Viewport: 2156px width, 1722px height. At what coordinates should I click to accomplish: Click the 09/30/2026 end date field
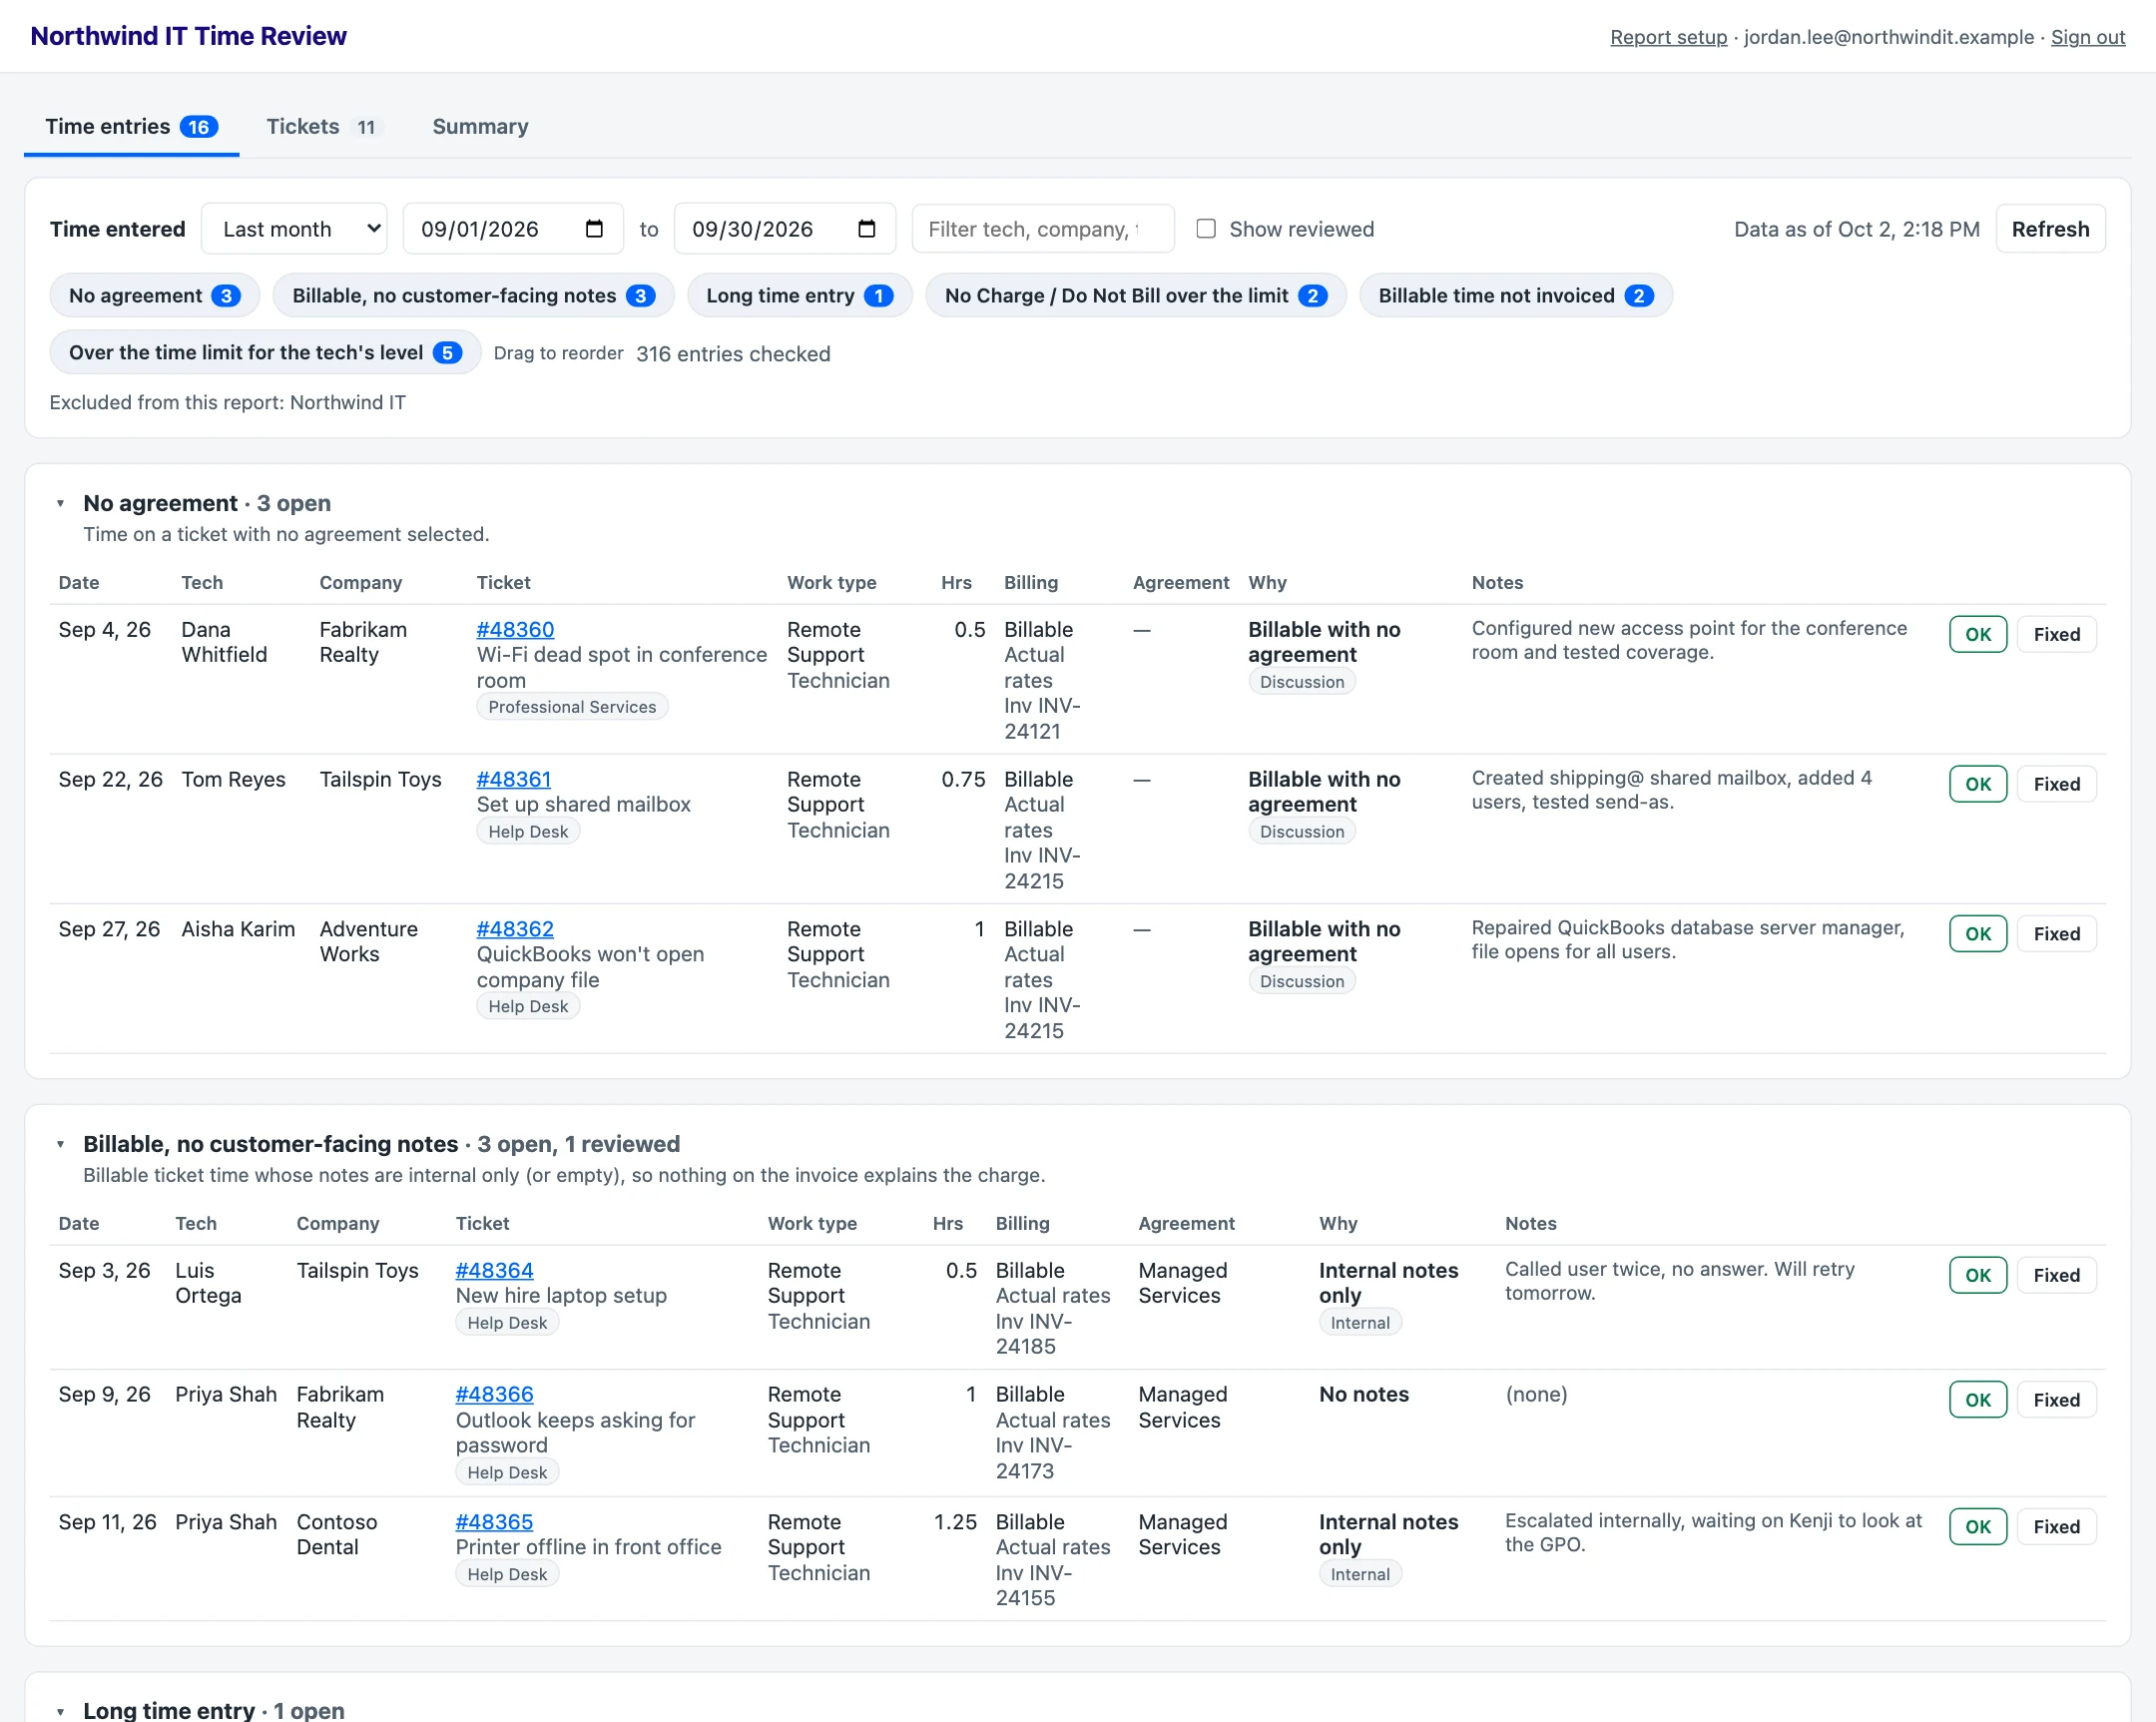click(784, 229)
